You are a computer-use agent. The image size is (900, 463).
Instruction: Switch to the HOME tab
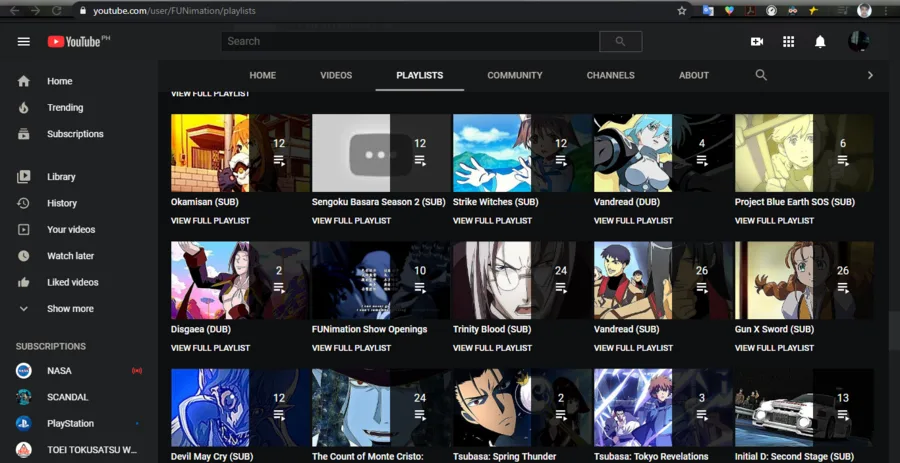[262, 75]
